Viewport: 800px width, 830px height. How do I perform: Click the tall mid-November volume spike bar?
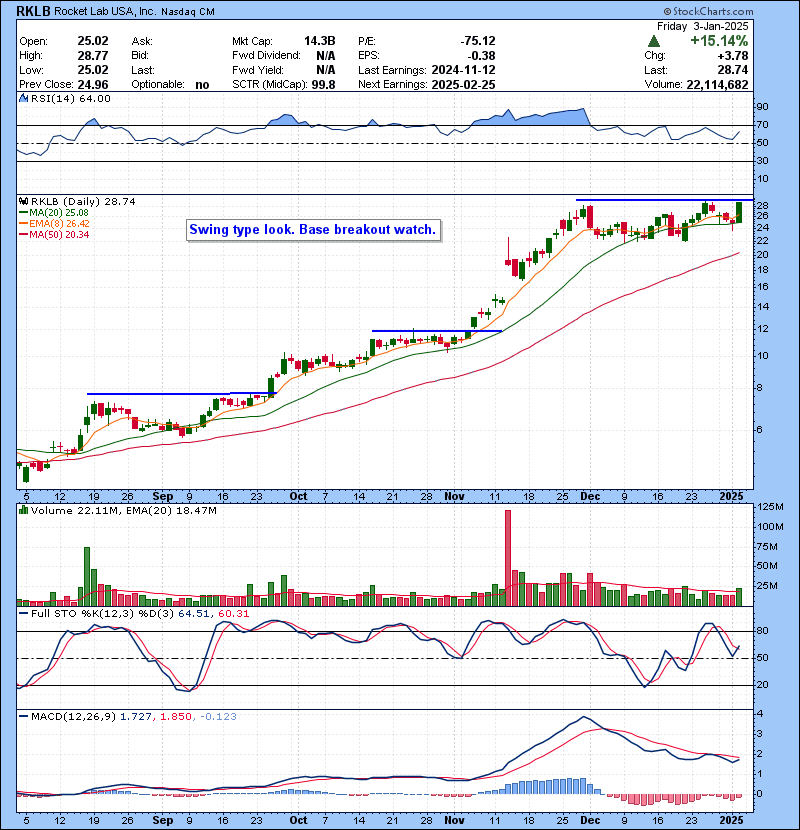coord(508,558)
